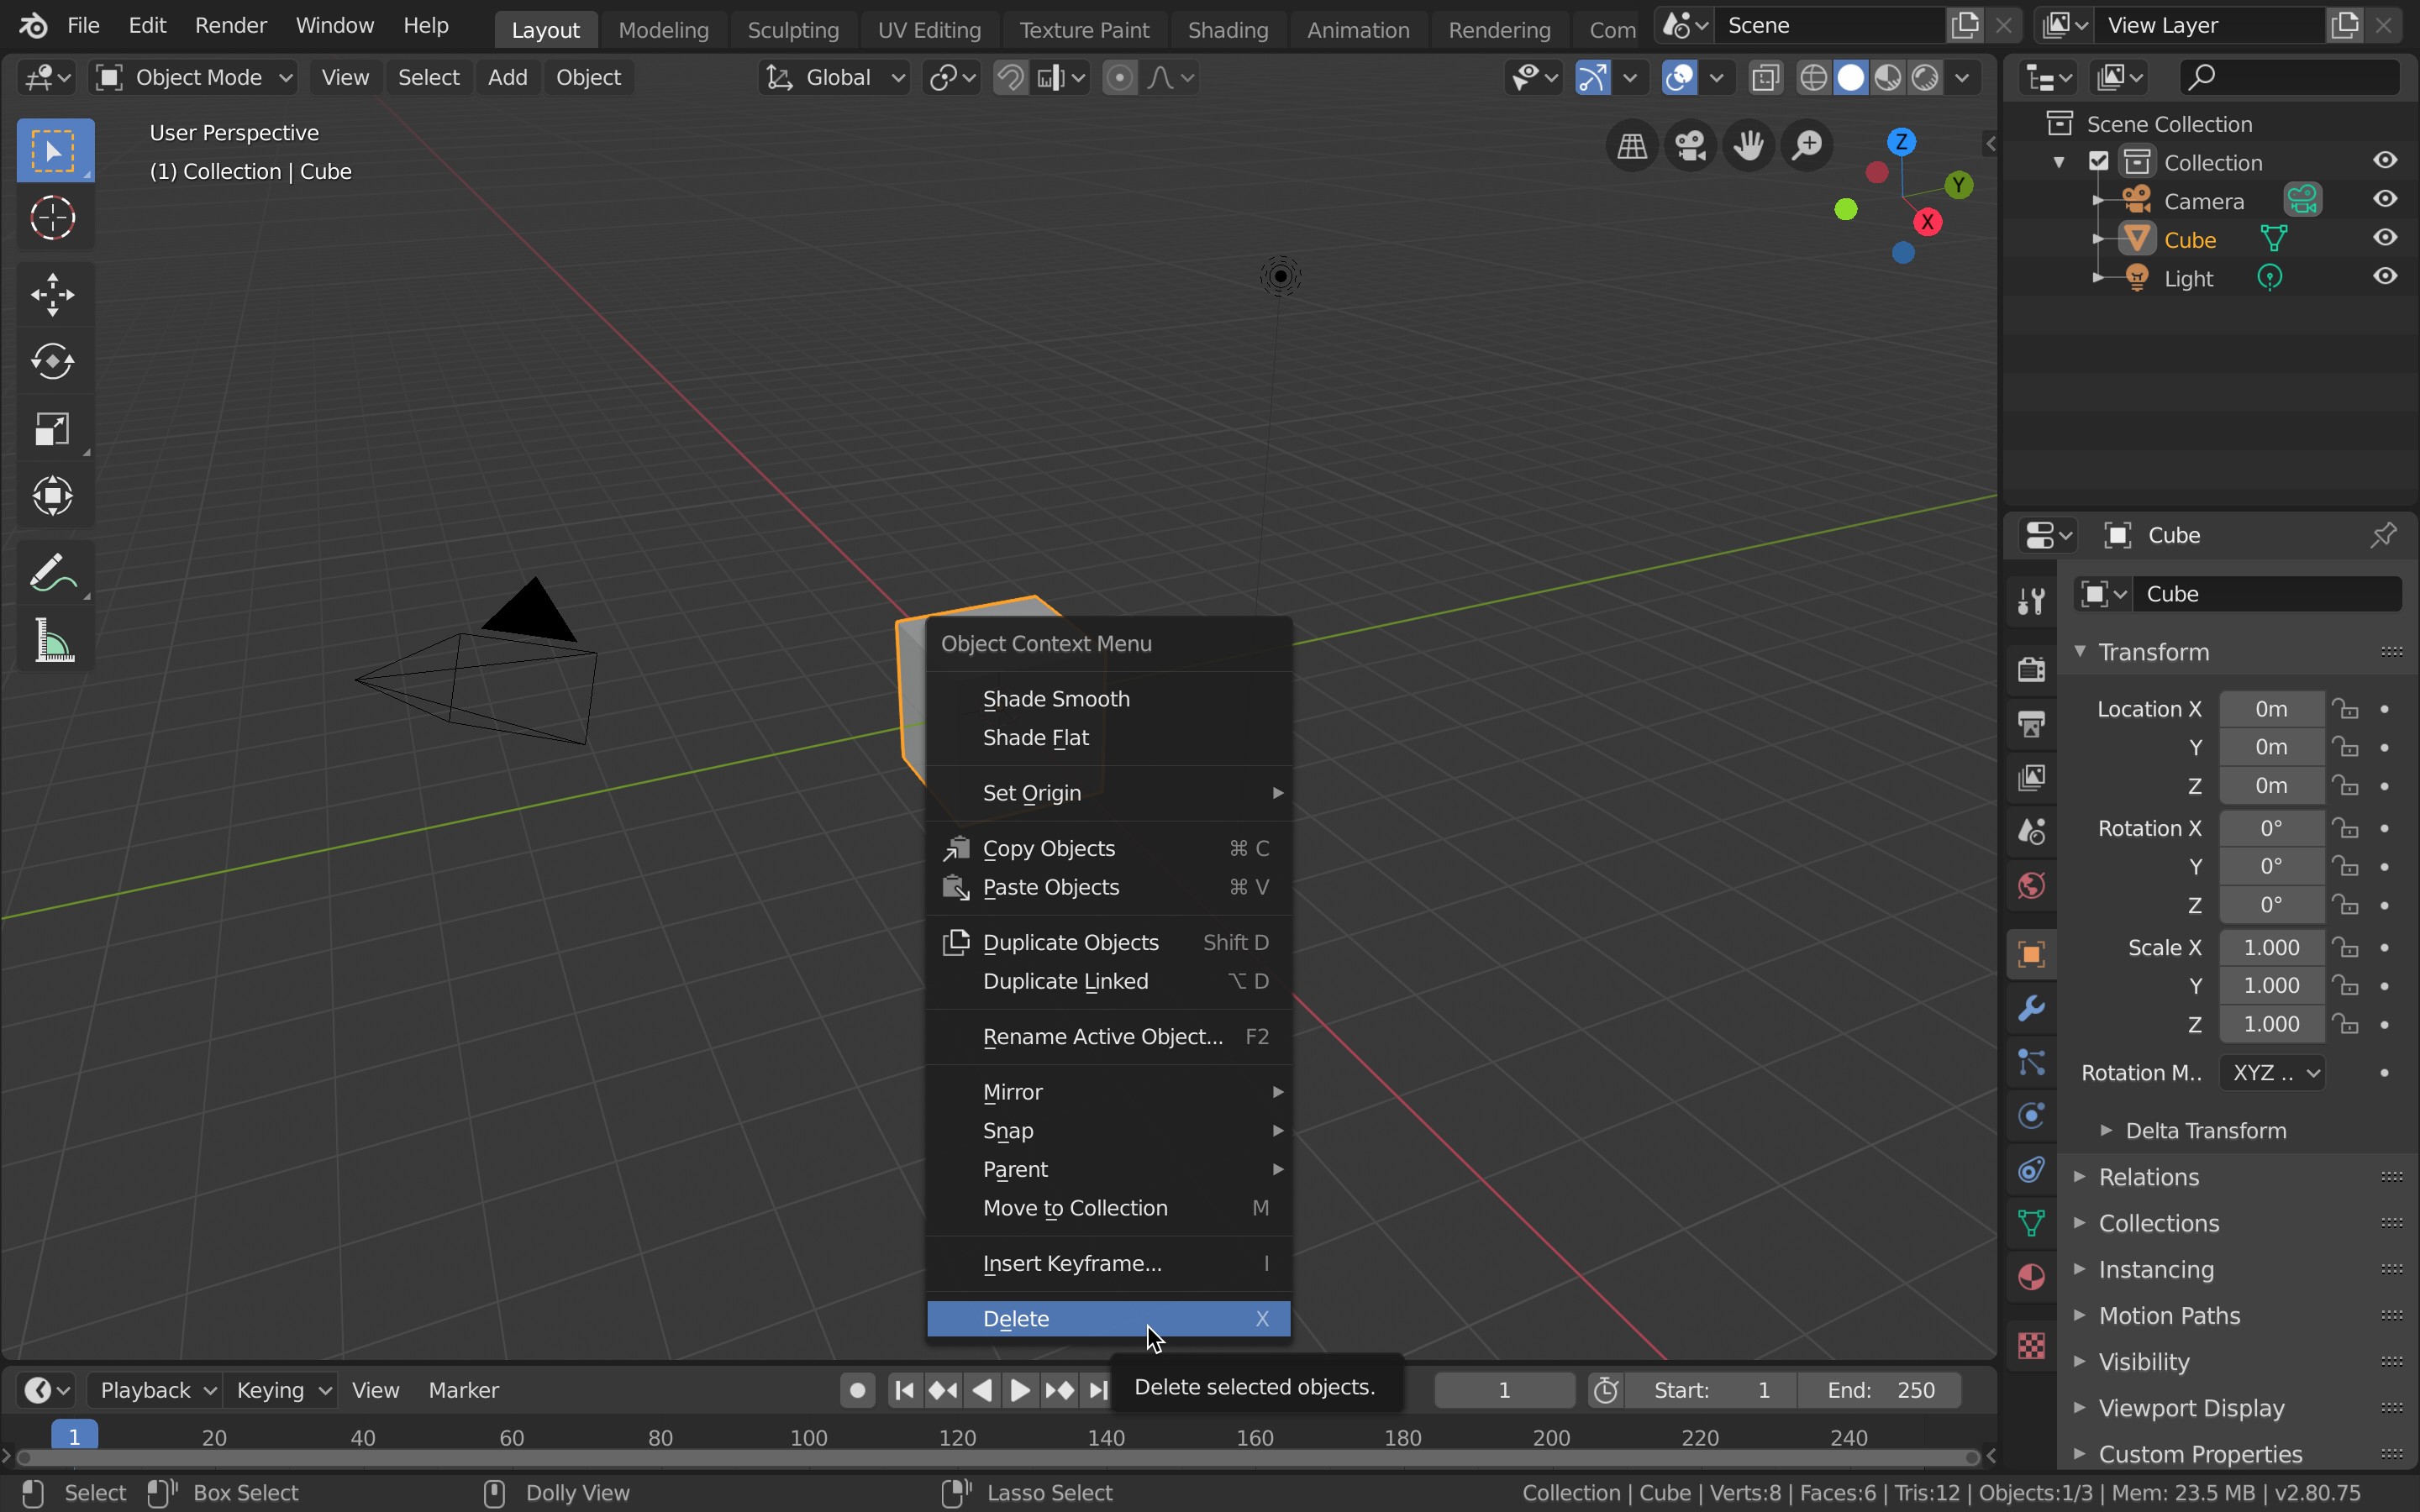
Task: Hide the Cube in the outliner
Action: coord(2385,238)
